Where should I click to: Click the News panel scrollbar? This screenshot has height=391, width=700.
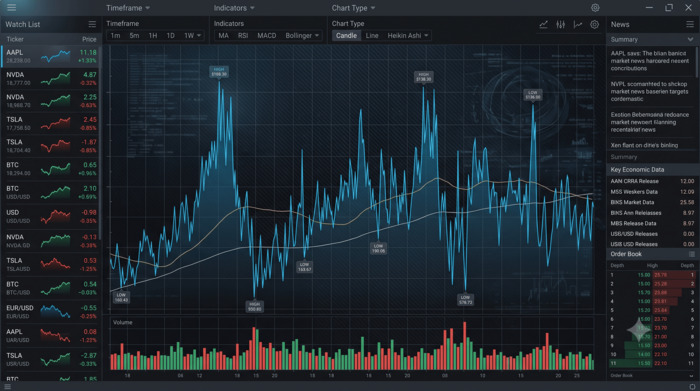point(697,62)
